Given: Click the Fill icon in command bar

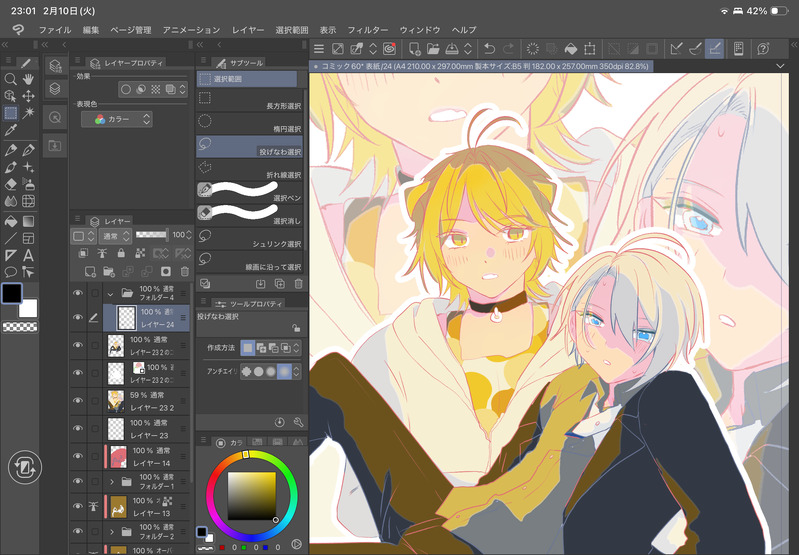Looking at the screenshot, I should pyautogui.click(x=571, y=49).
